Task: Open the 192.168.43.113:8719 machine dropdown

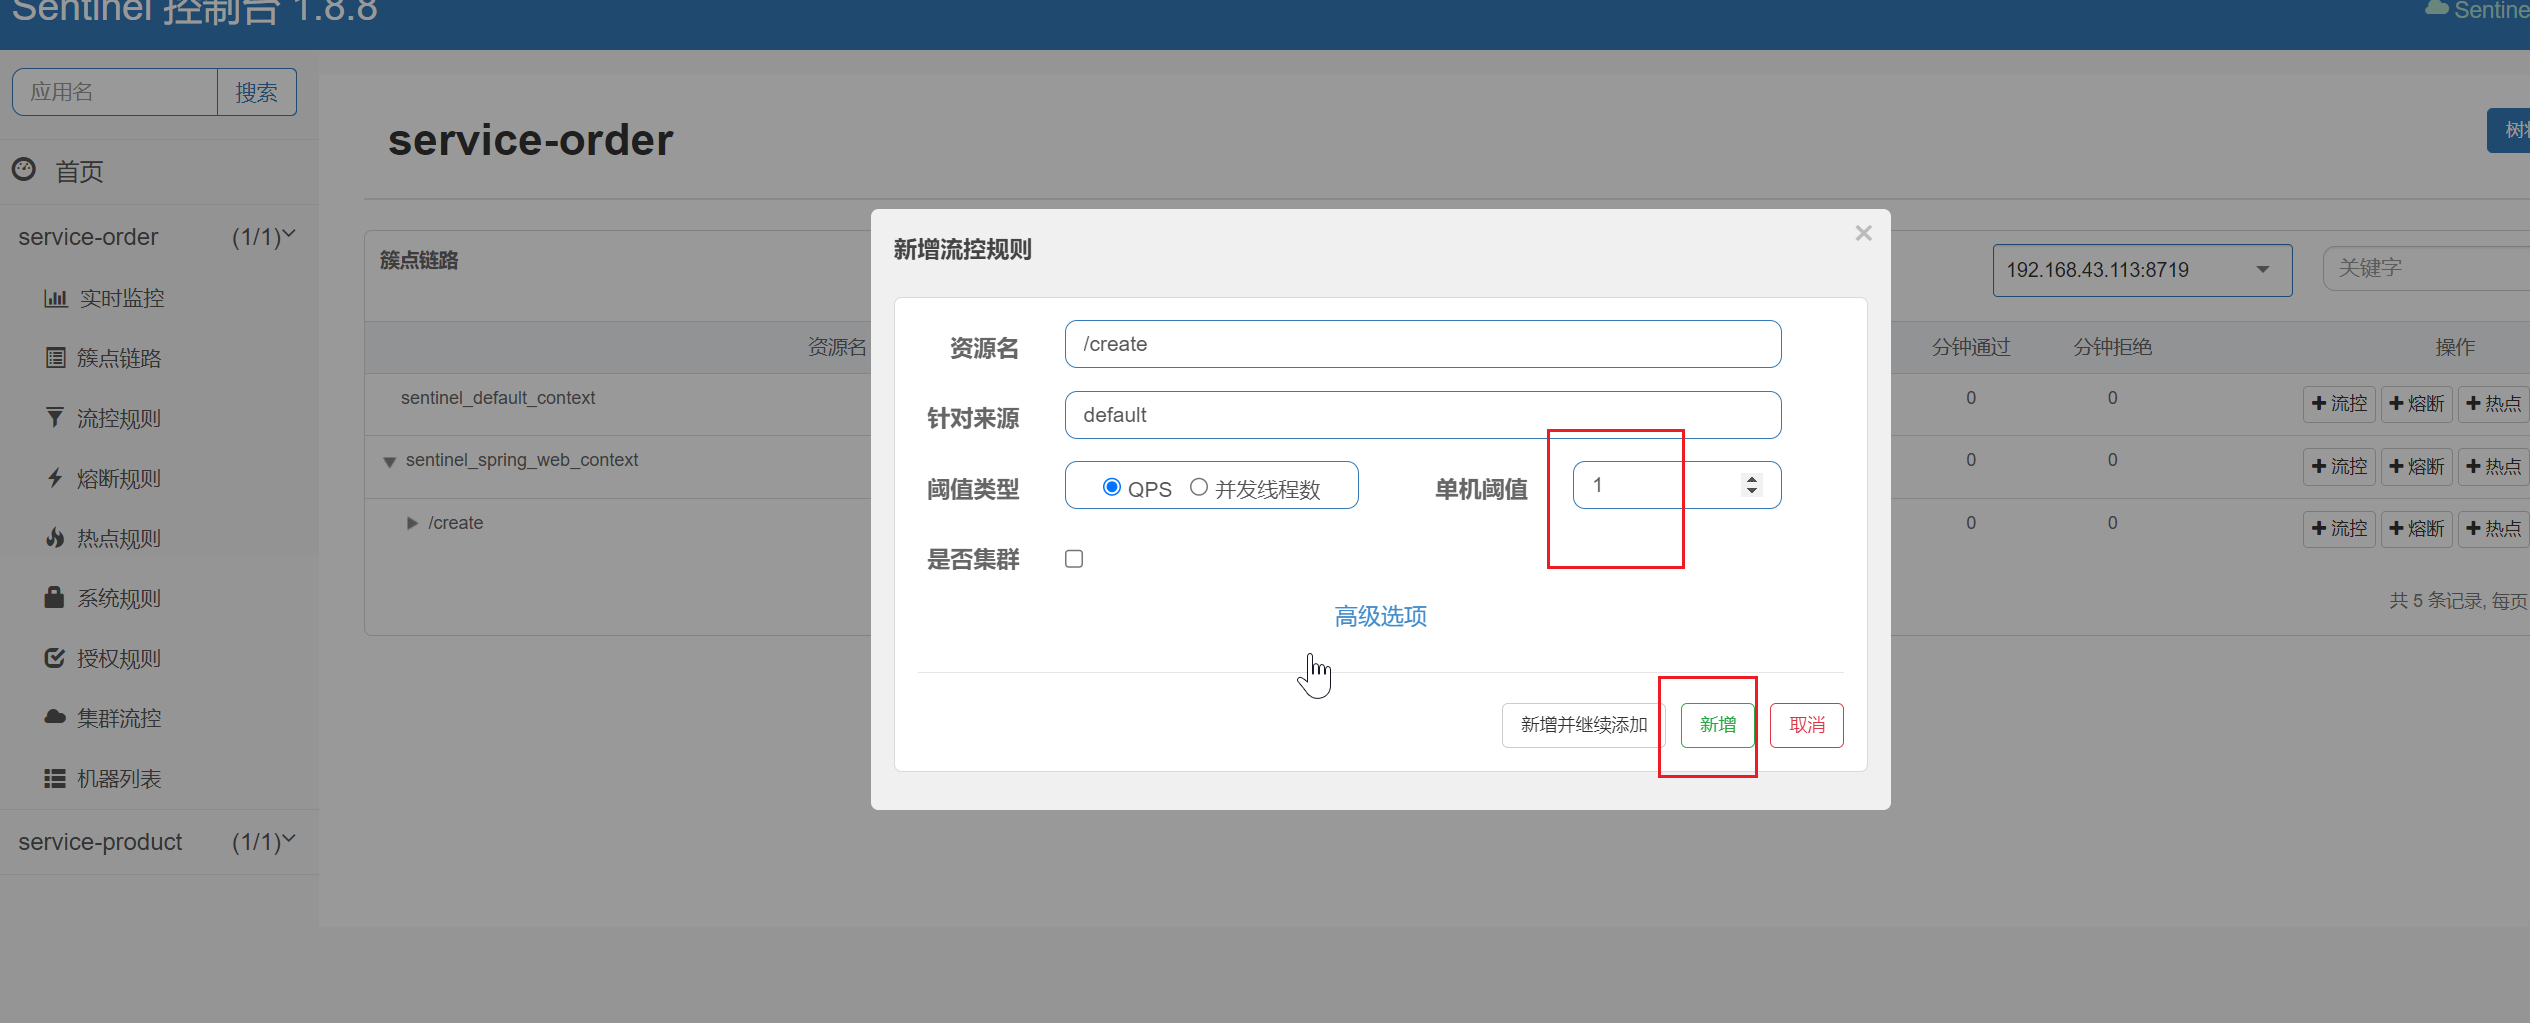Action: point(2142,270)
